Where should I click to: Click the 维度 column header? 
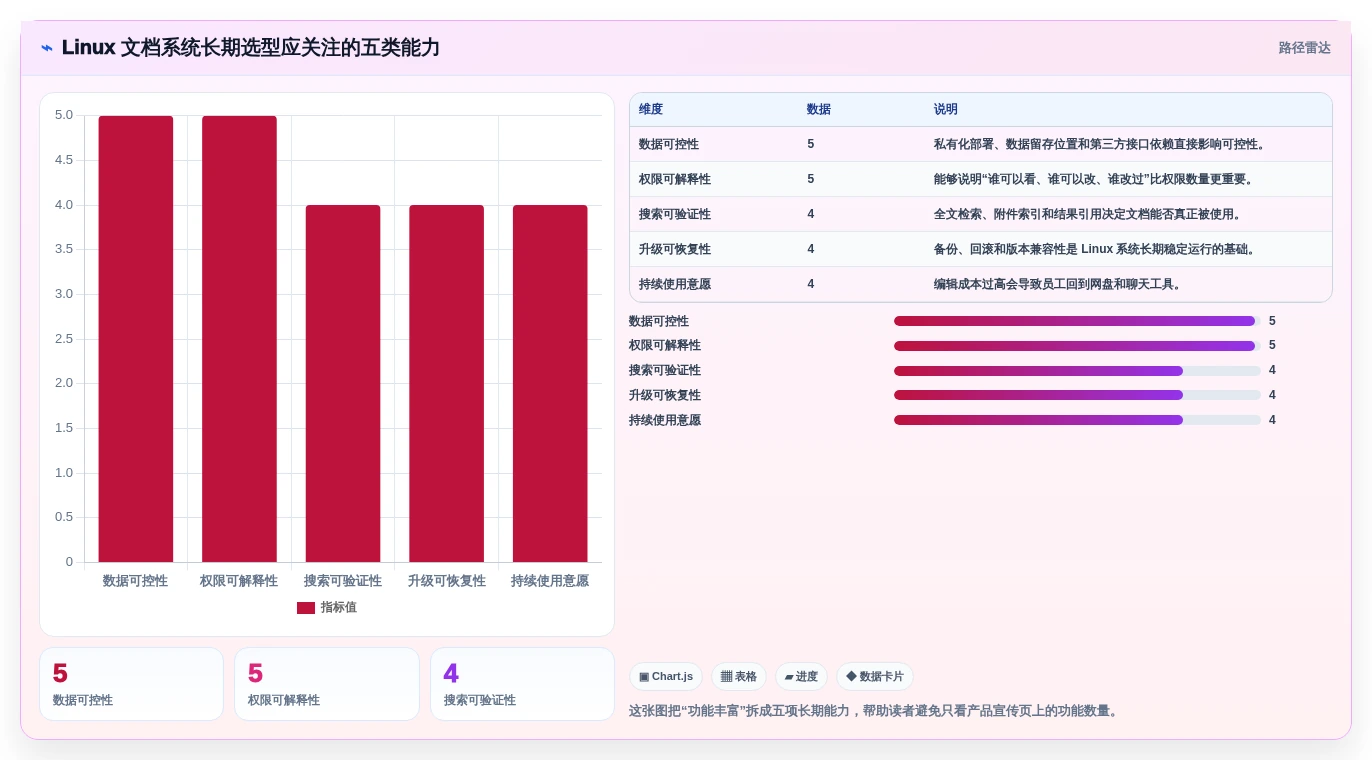(651, 110)
